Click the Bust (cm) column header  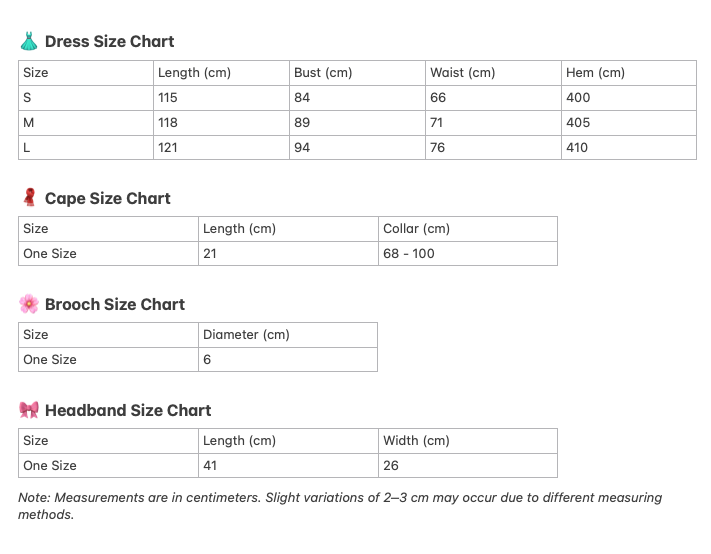[x=322, y=72]
